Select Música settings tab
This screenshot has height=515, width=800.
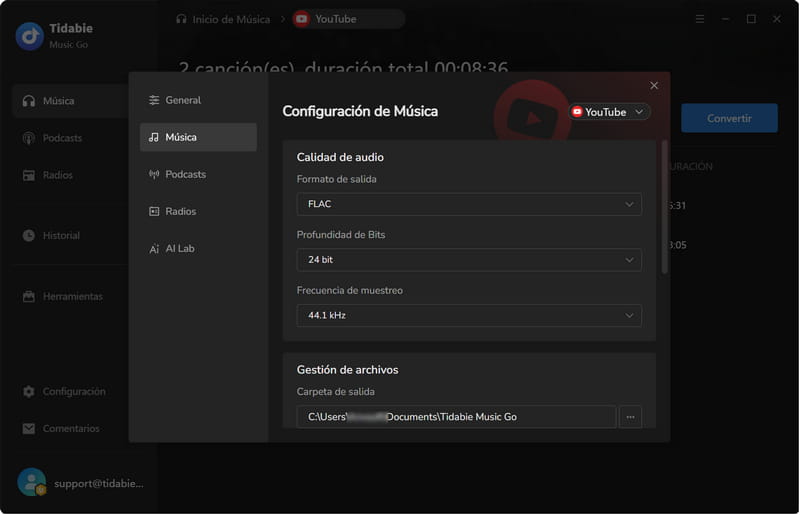coord(198,137)
